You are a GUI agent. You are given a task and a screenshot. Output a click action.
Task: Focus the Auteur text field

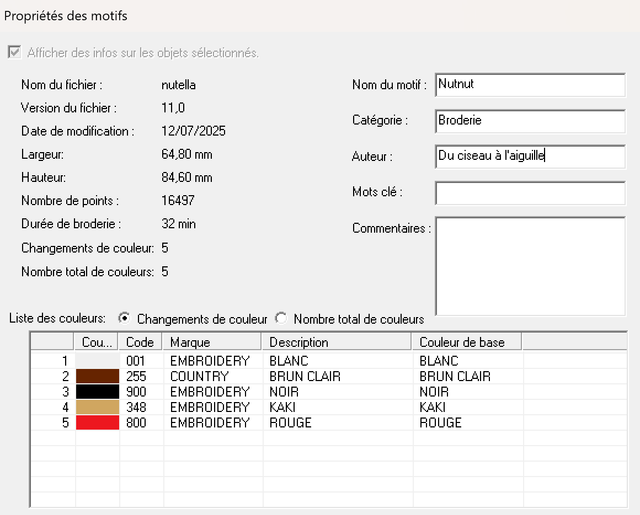[529, 157]
